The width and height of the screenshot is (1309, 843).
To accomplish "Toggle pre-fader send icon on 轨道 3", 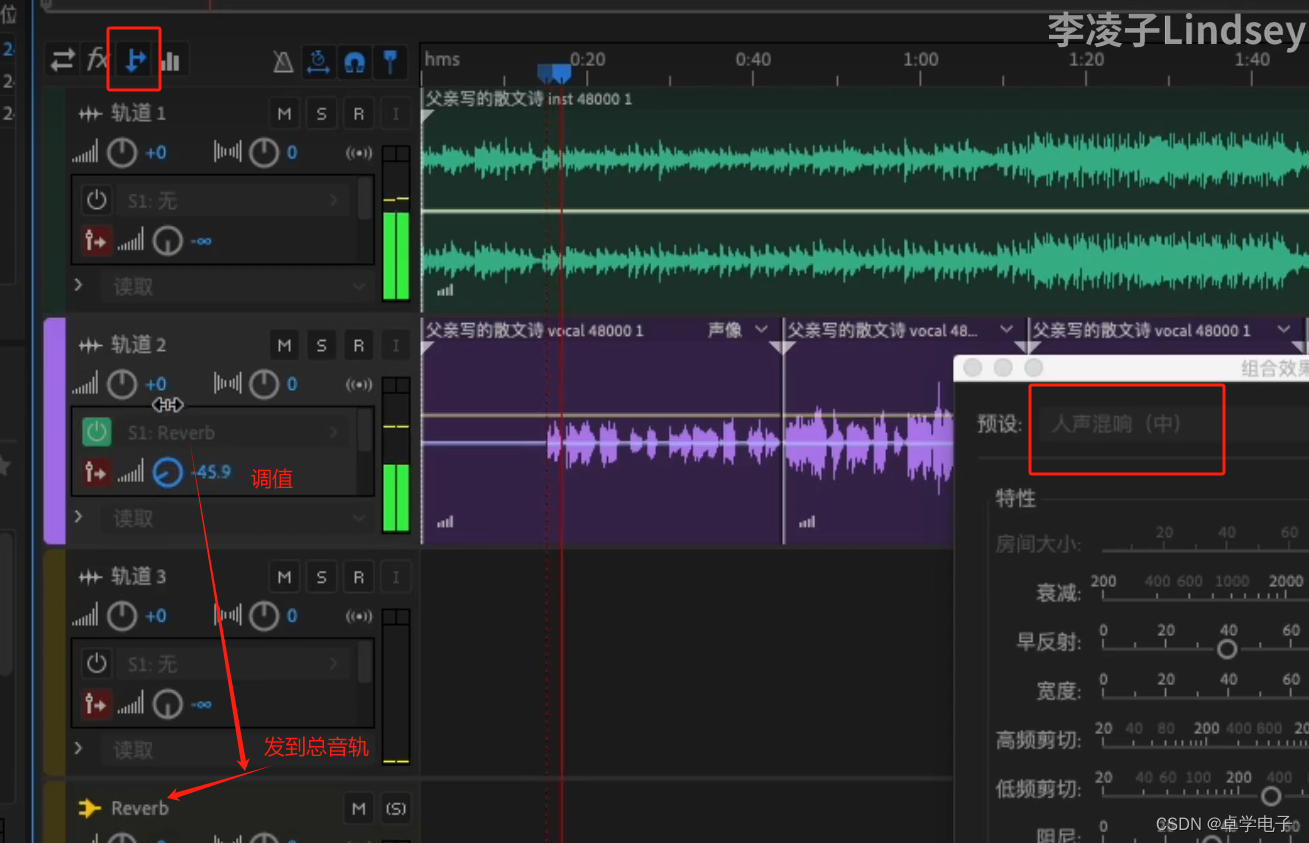I will (x=95, y=703).
